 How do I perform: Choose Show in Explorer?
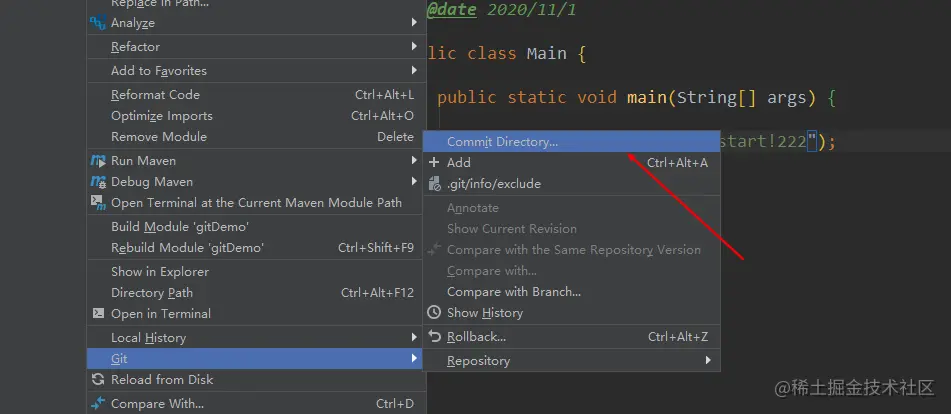(x=255, y=272)
